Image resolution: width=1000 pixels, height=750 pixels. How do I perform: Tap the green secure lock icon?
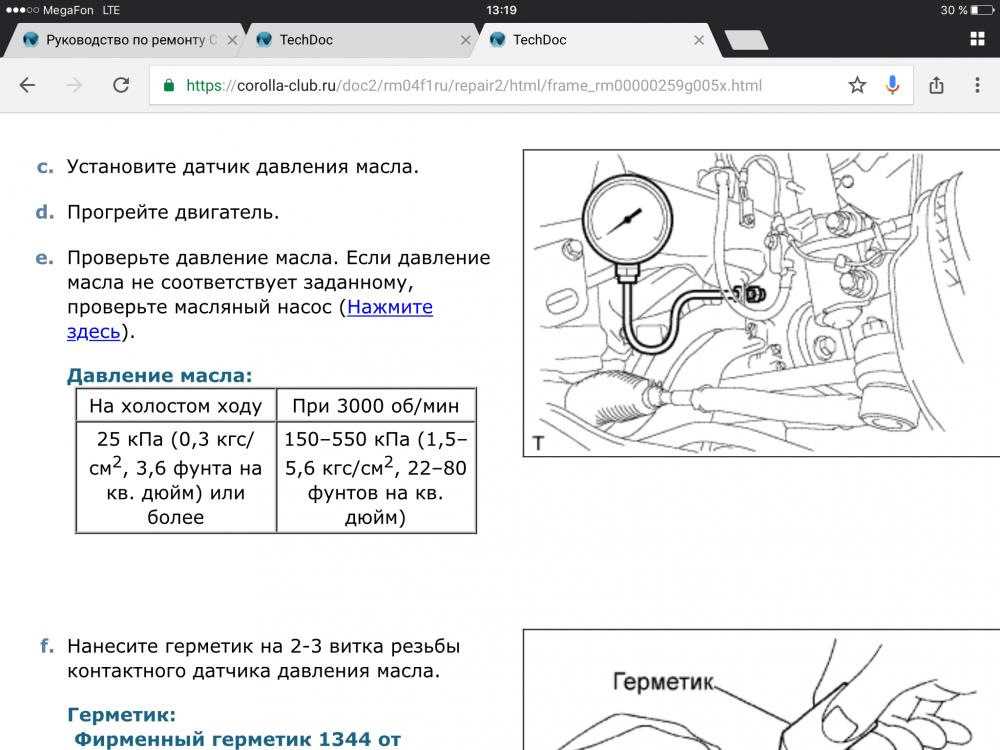pyautogui.click(x=169, y=85)
